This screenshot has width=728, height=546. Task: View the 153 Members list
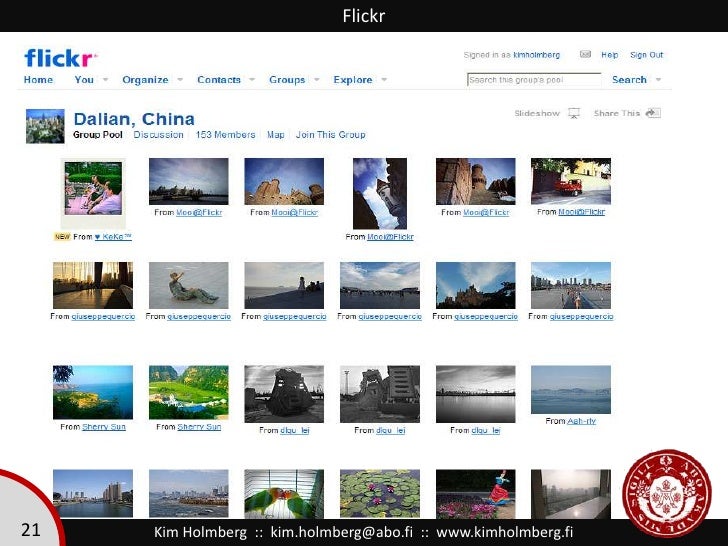[x=225, y=135]
